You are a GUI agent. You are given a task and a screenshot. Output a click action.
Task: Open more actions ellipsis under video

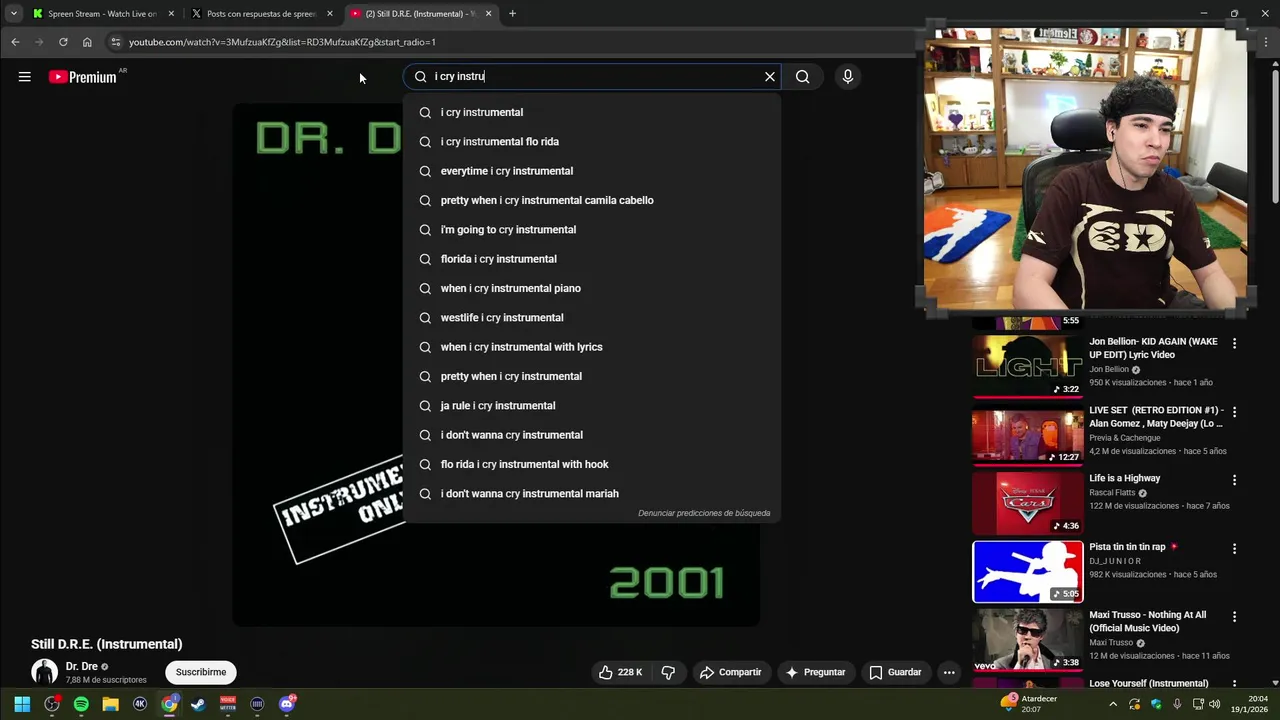[x=949, y=672]
